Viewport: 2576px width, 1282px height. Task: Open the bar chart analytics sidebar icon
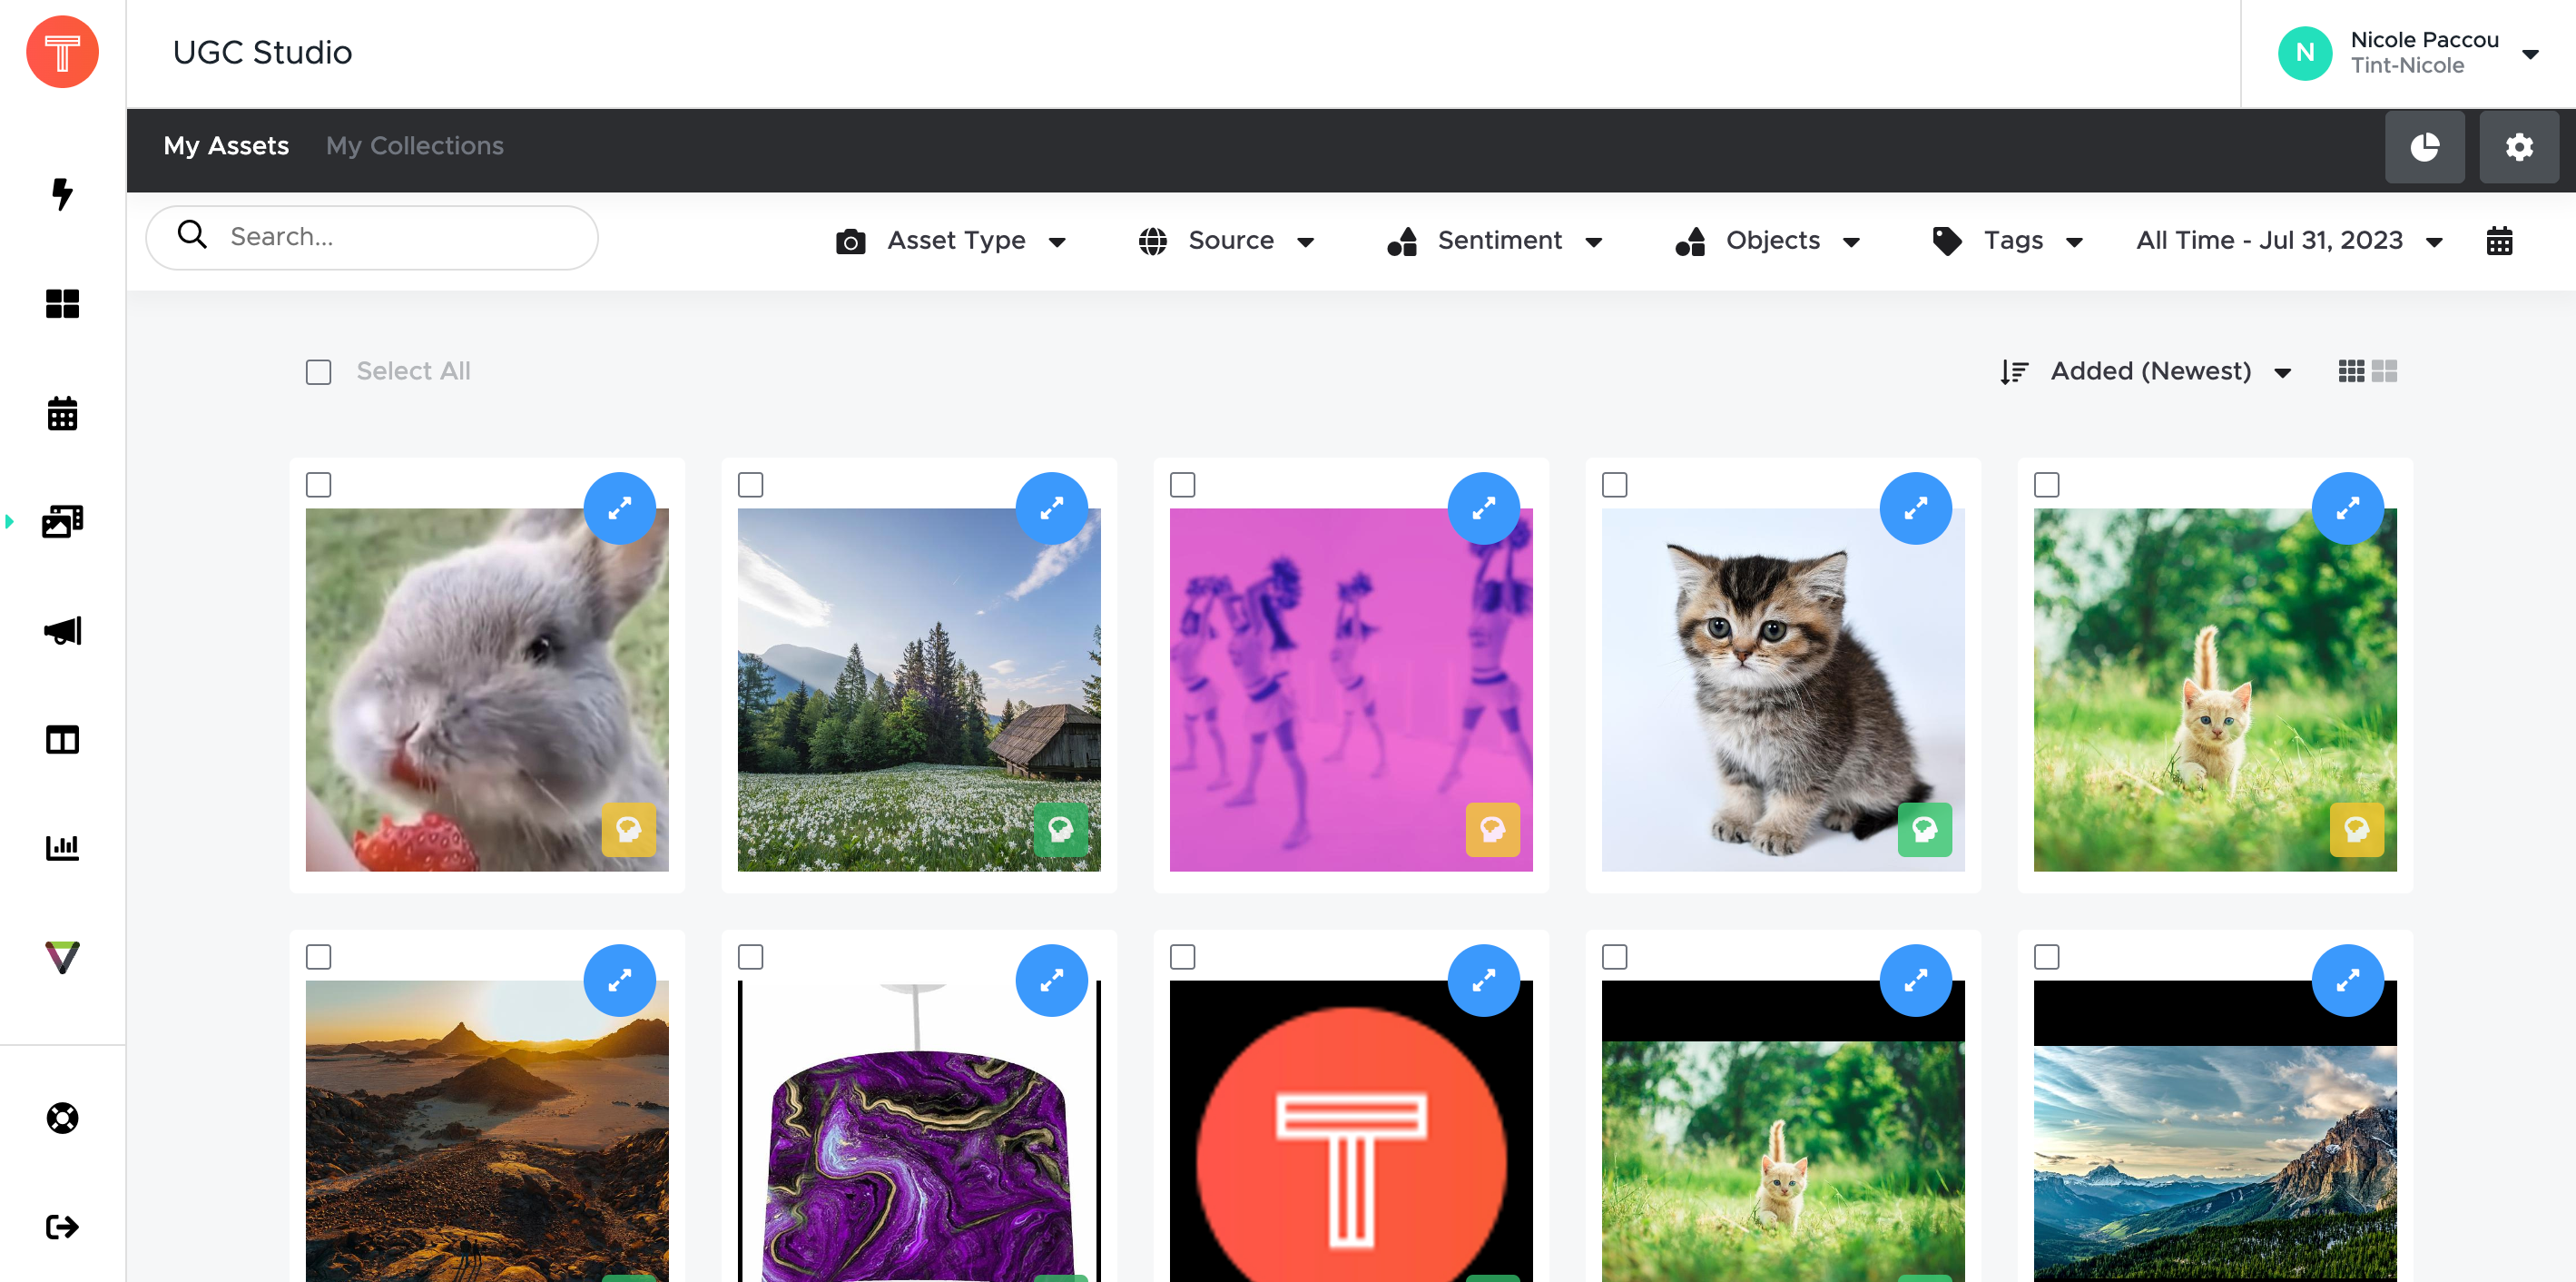[x=62, y=848]
